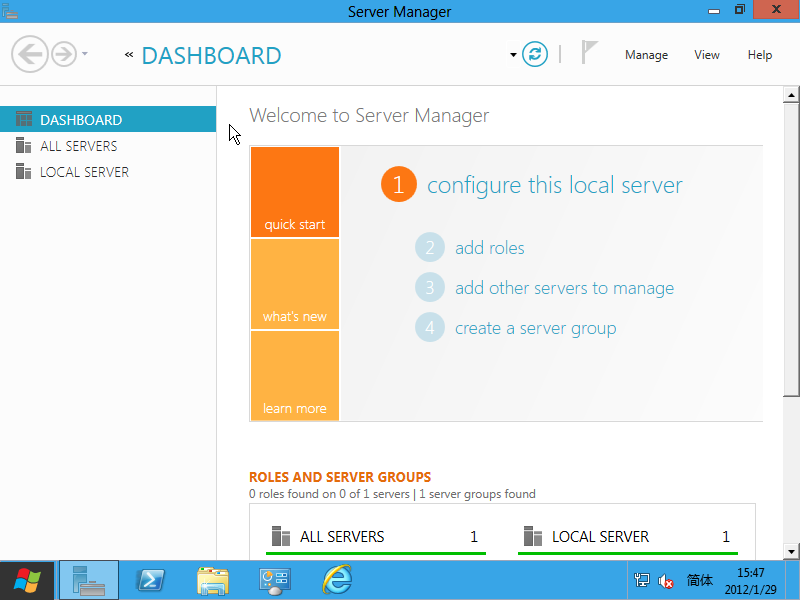Open the navigation history dropdown arrow
Screen dimensions: 800x600
85,53
